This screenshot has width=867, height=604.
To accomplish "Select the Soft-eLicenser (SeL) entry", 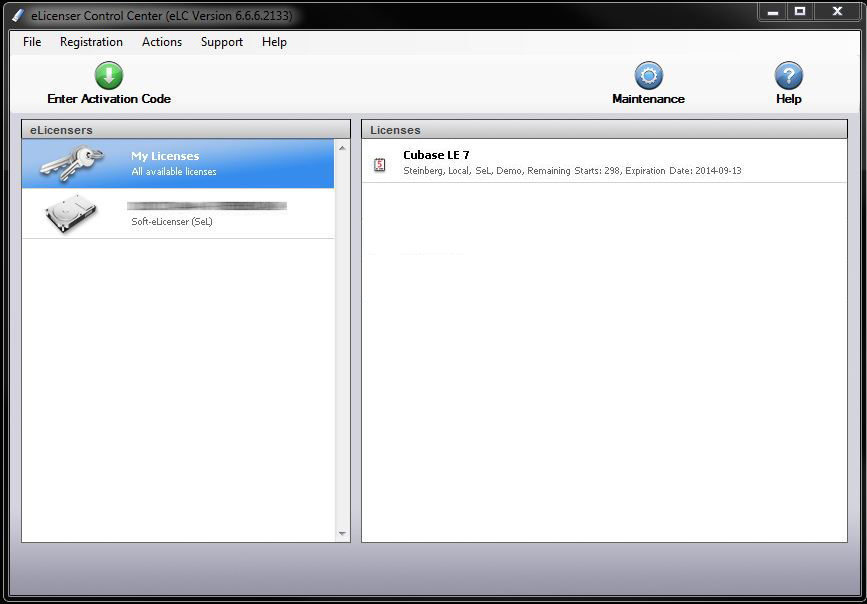I will pos(178,214).
